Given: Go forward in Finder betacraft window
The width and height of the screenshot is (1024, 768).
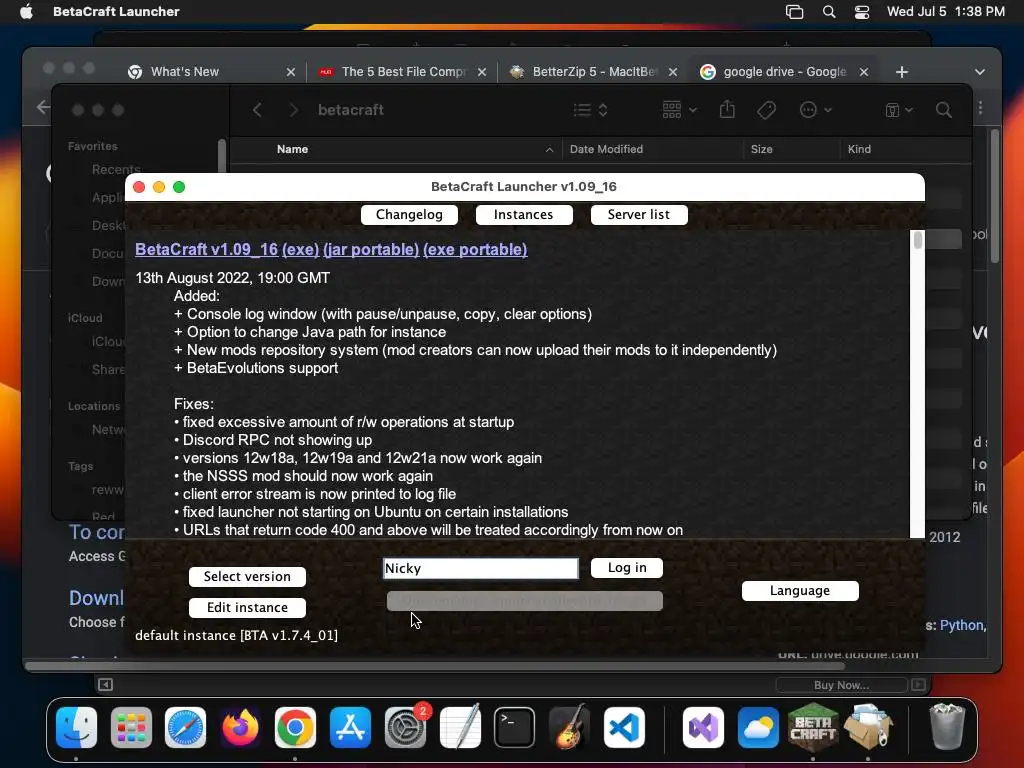Looking at the screenshot, I should (293, 110).
